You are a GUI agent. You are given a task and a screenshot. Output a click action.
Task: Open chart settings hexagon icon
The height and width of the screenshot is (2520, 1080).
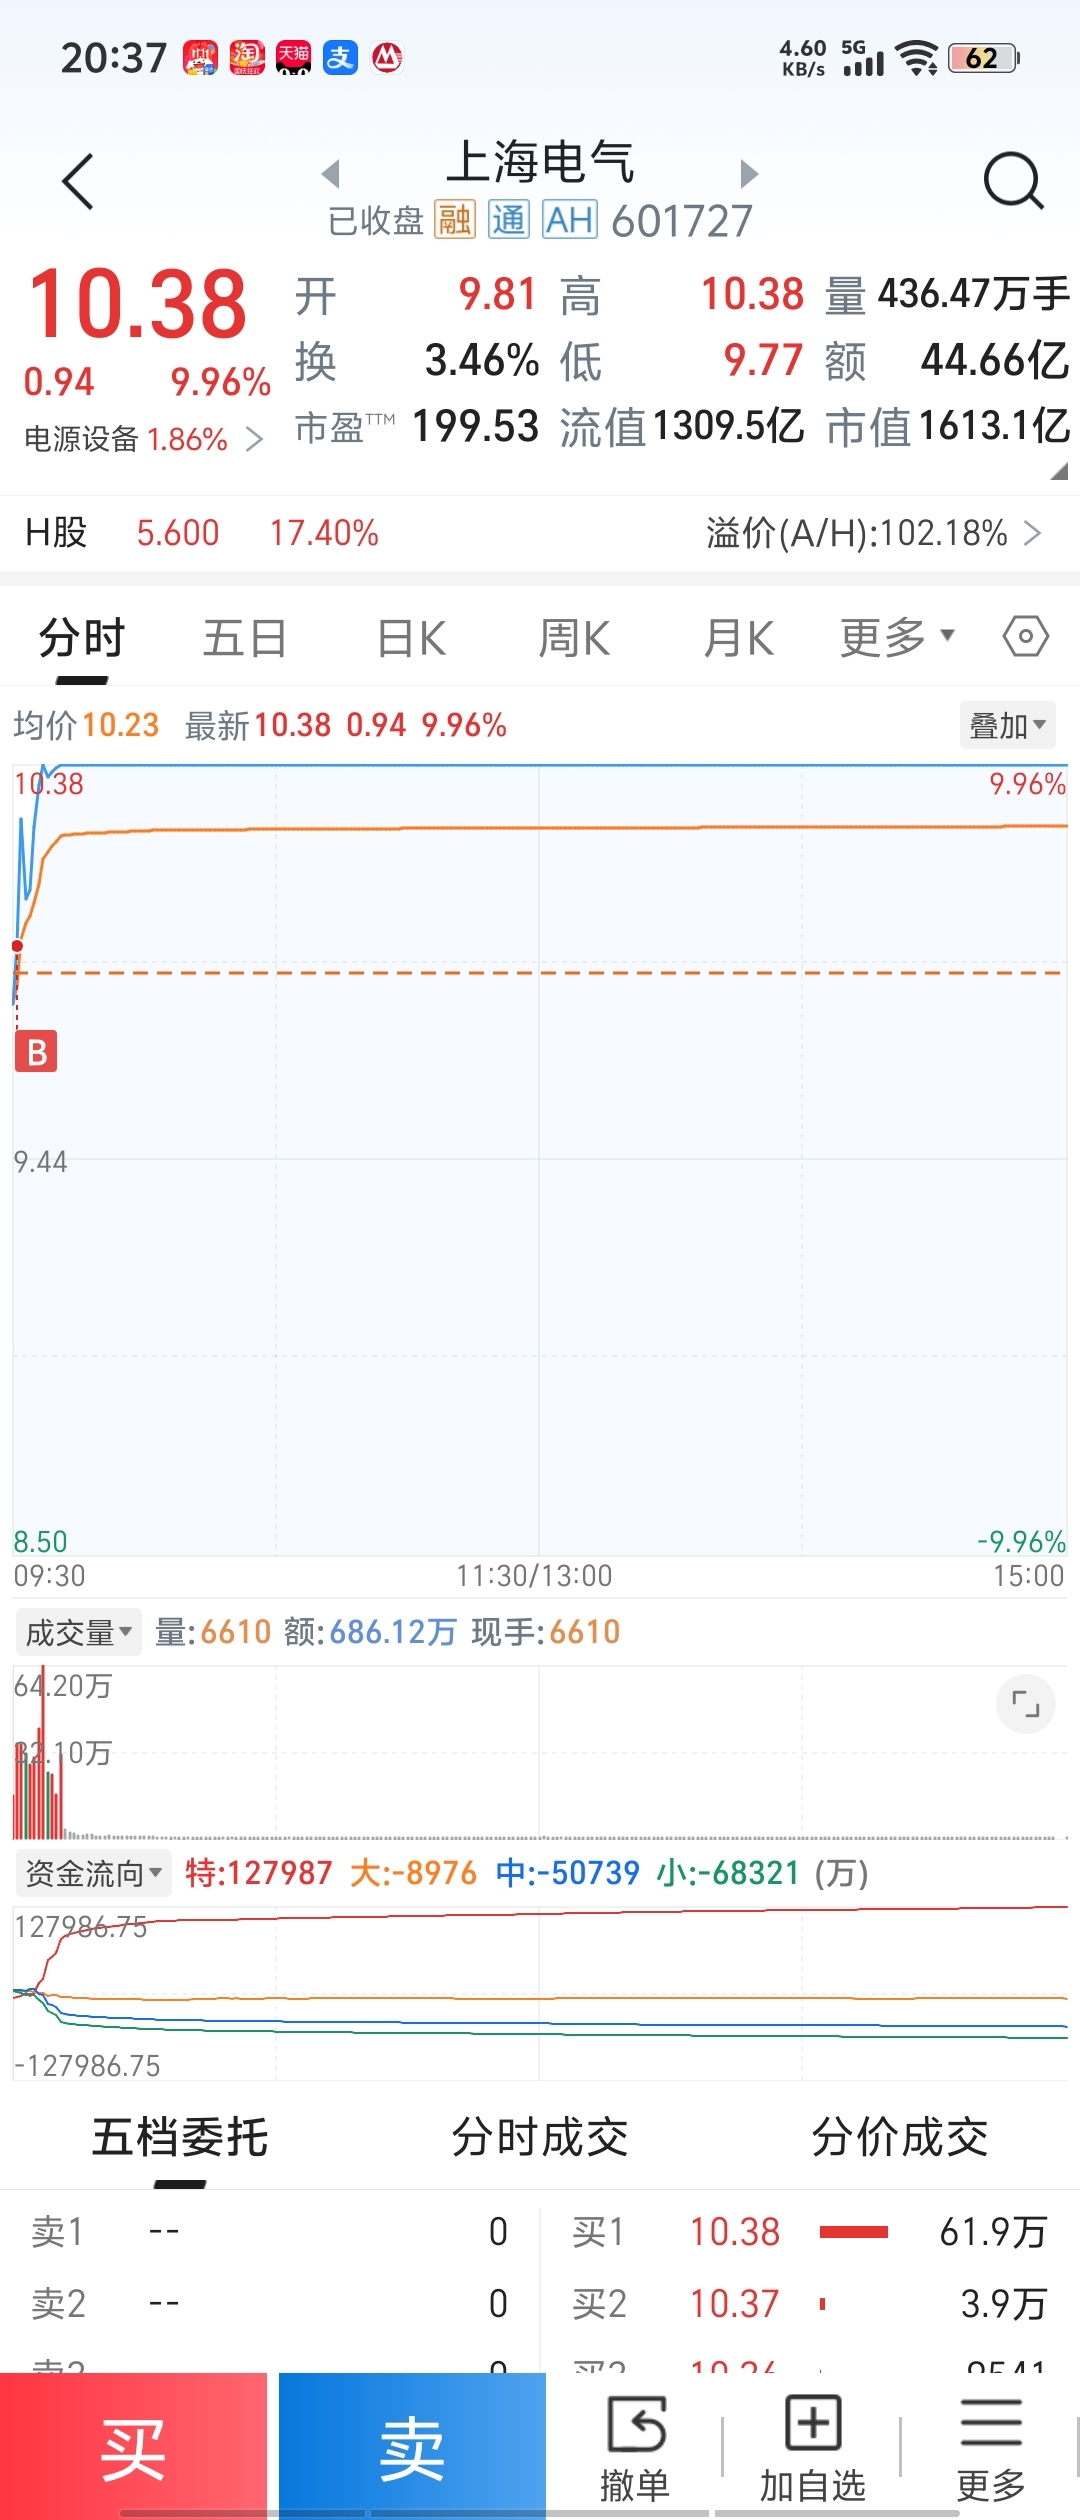click(1025, 636)
